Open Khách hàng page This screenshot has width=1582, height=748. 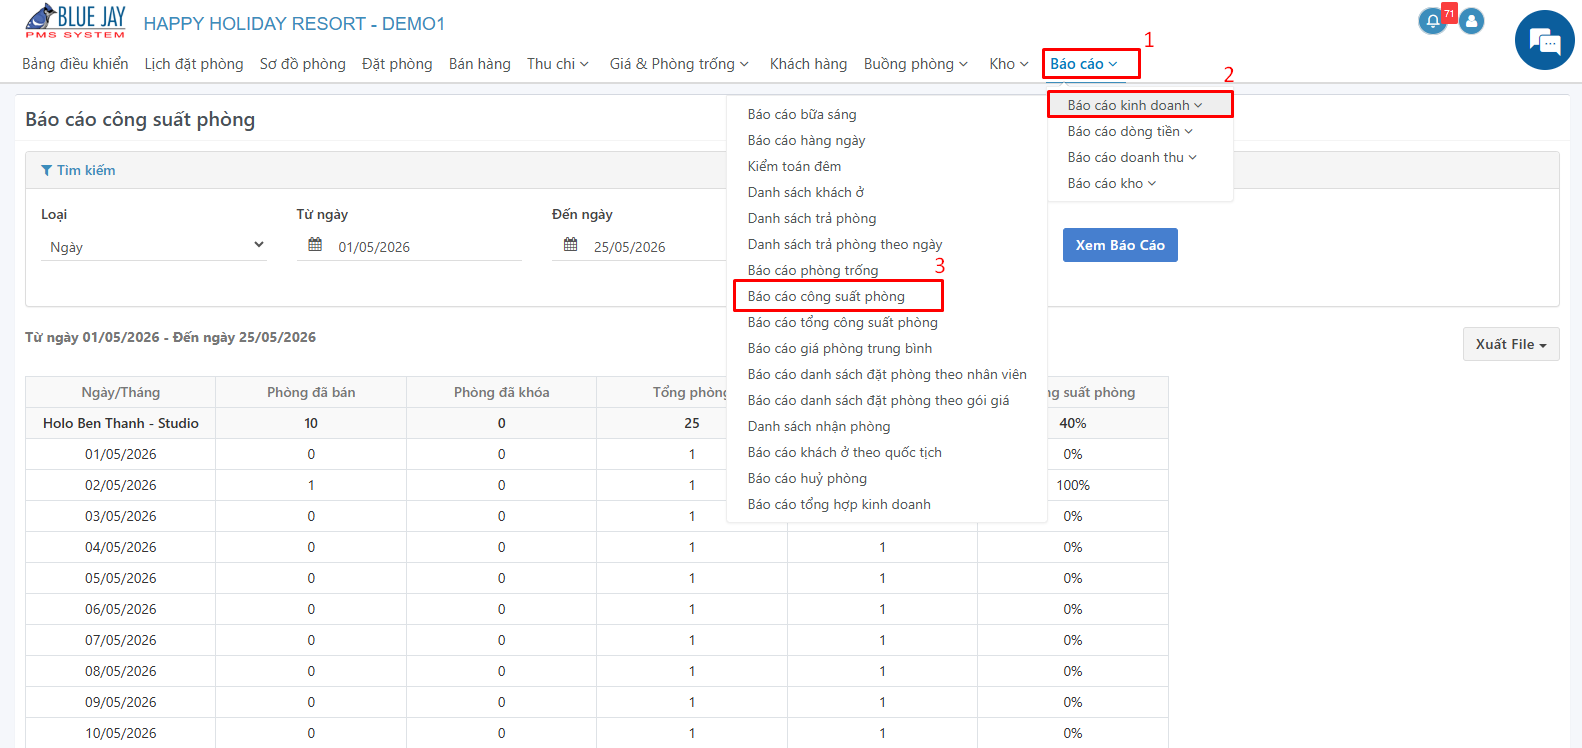click(808, 64)
